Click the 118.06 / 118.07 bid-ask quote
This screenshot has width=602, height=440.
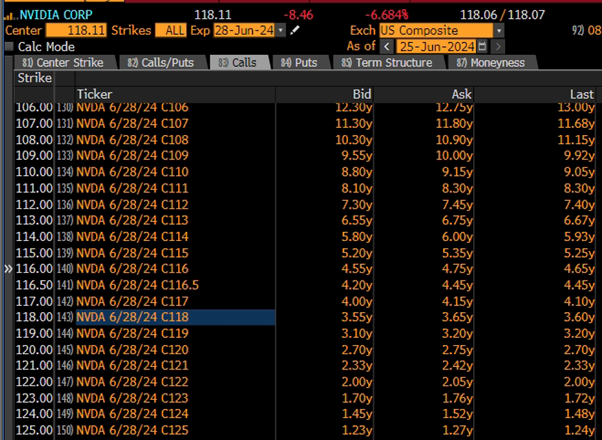(x=502, y=15)
